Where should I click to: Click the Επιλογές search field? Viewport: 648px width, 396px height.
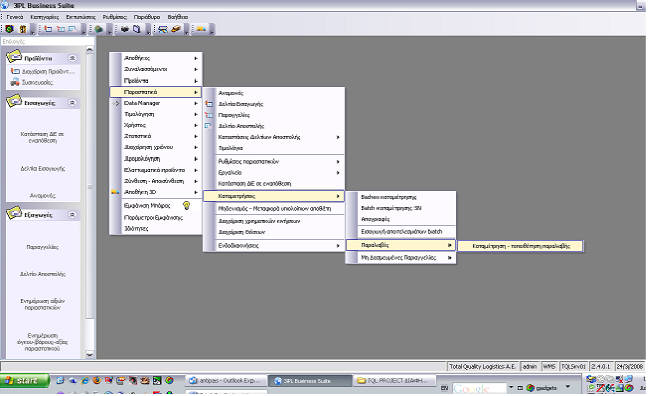pyautogui.click(x=48, y=41)
